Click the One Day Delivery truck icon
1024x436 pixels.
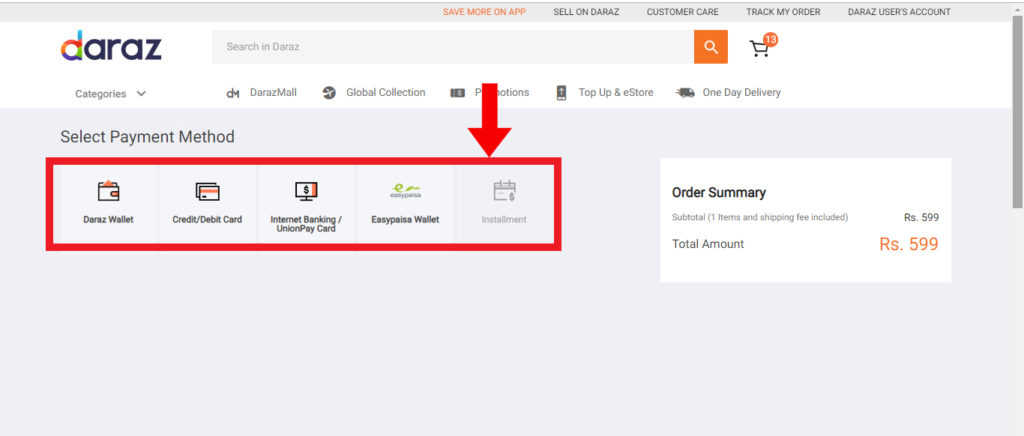pyautogui.click(x=685, y=93)
